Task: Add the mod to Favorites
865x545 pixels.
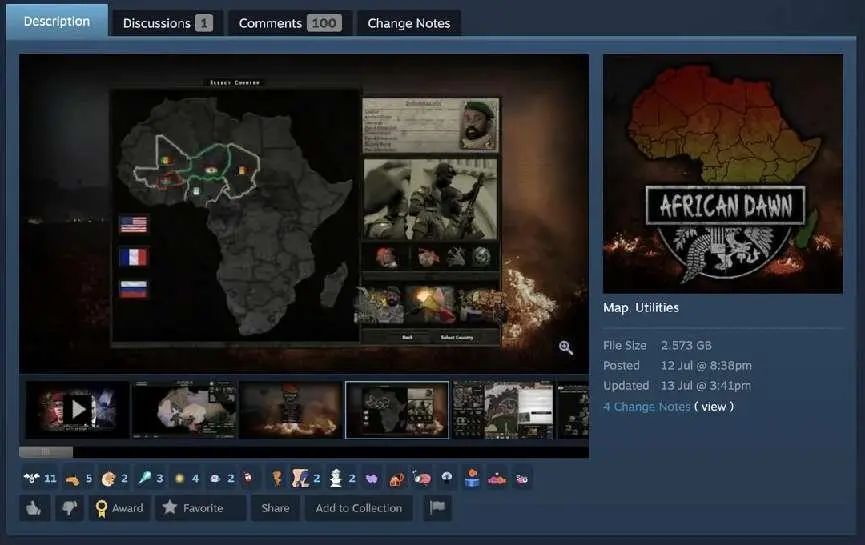Action: (x=201, y=507)
